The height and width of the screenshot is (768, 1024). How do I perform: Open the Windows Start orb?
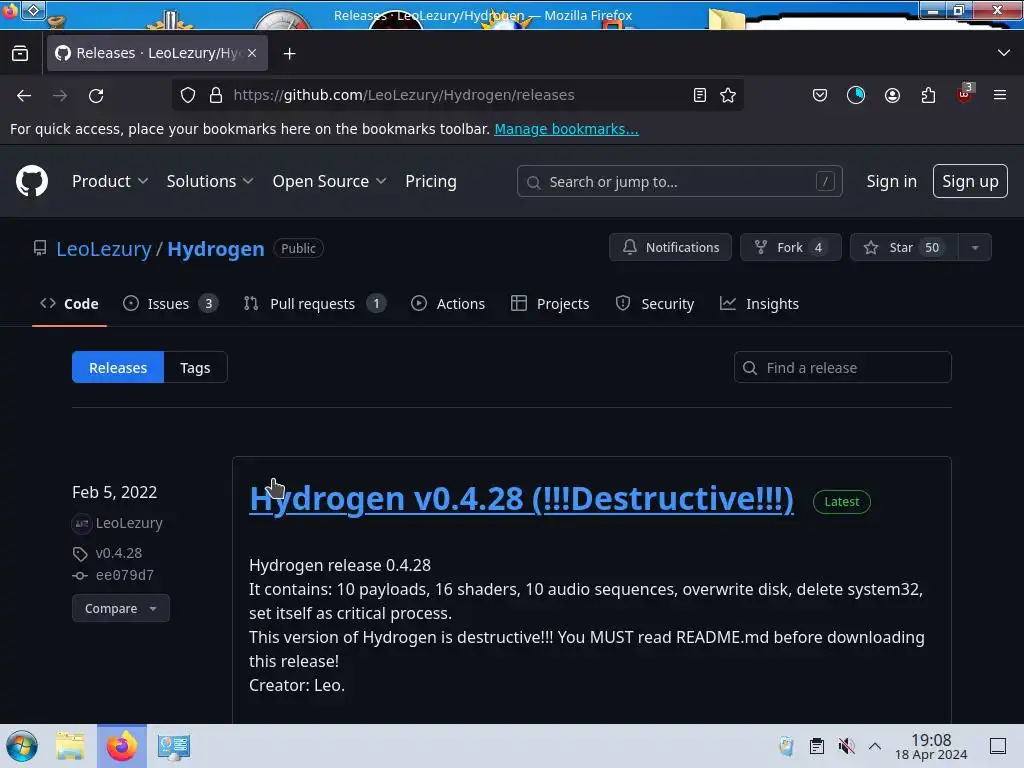(x=22, y=746)
